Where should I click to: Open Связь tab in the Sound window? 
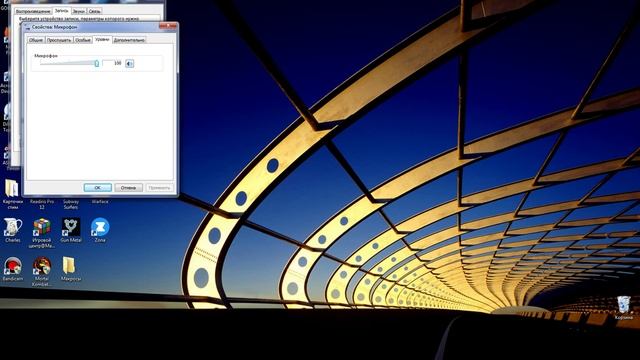94,11
